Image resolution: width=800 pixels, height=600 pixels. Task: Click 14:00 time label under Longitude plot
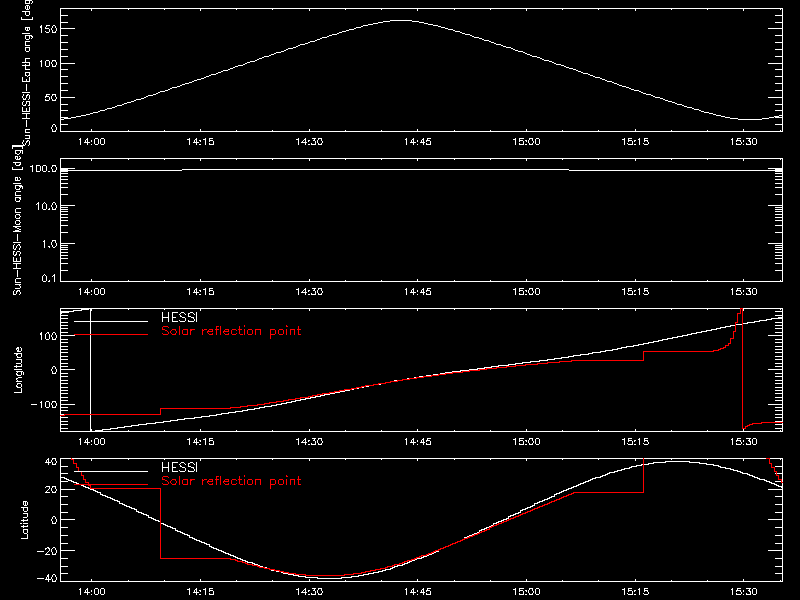92,442
